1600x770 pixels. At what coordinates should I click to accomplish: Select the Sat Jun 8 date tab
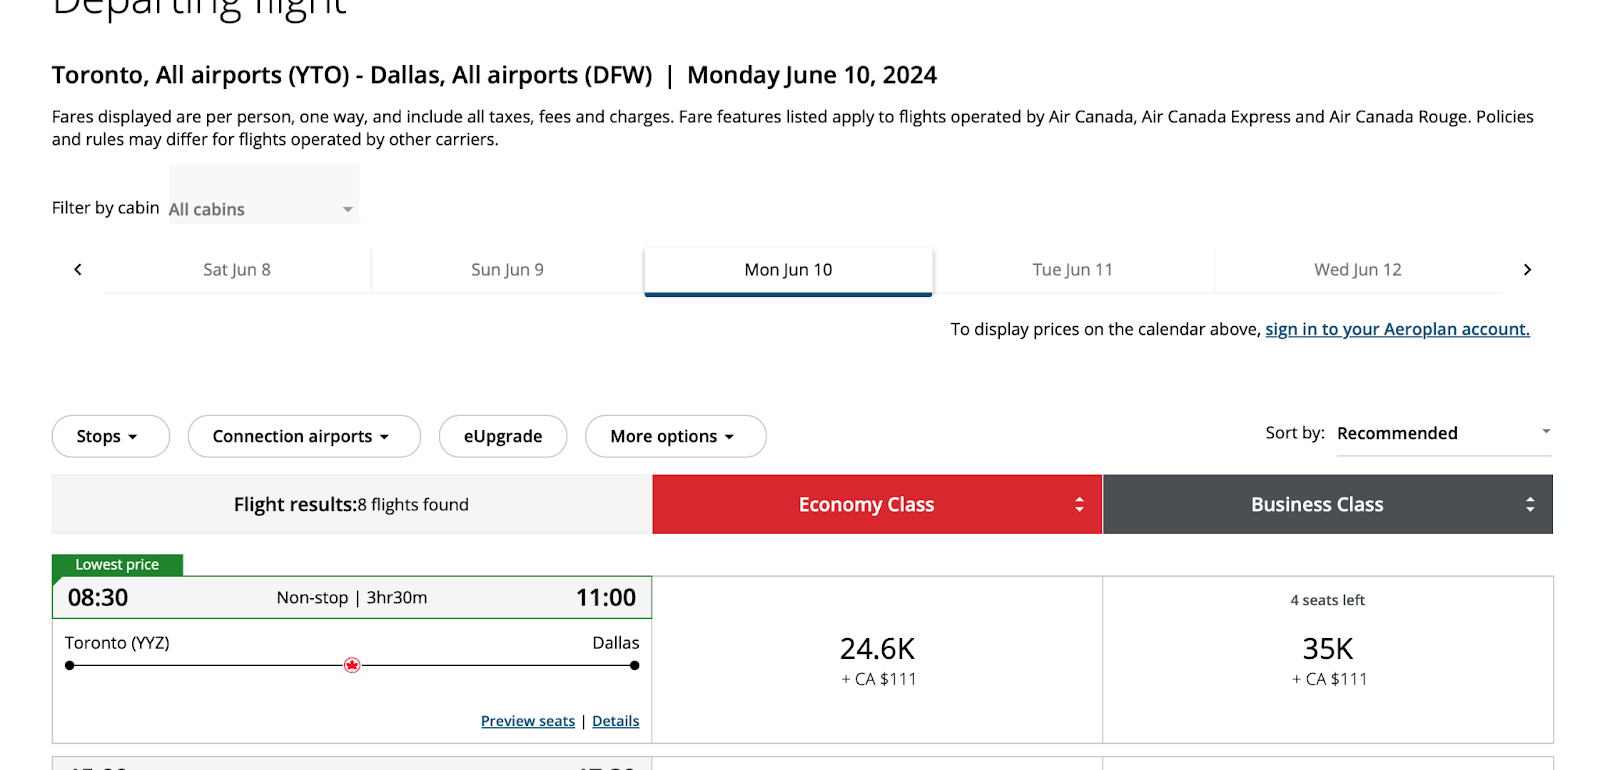click(x=237, y=270)
